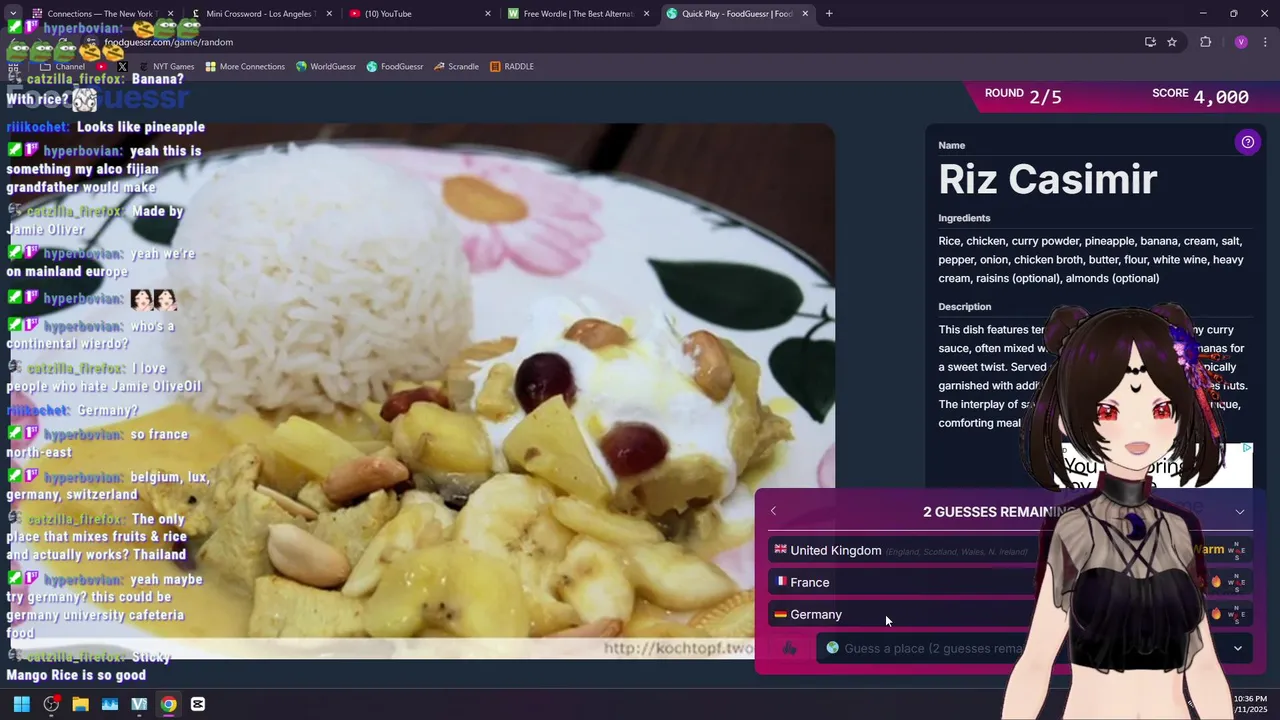Bookmark this page with the star icon
The height and width of the screenshot is (720, 1280).
[x=1172, y=42]
